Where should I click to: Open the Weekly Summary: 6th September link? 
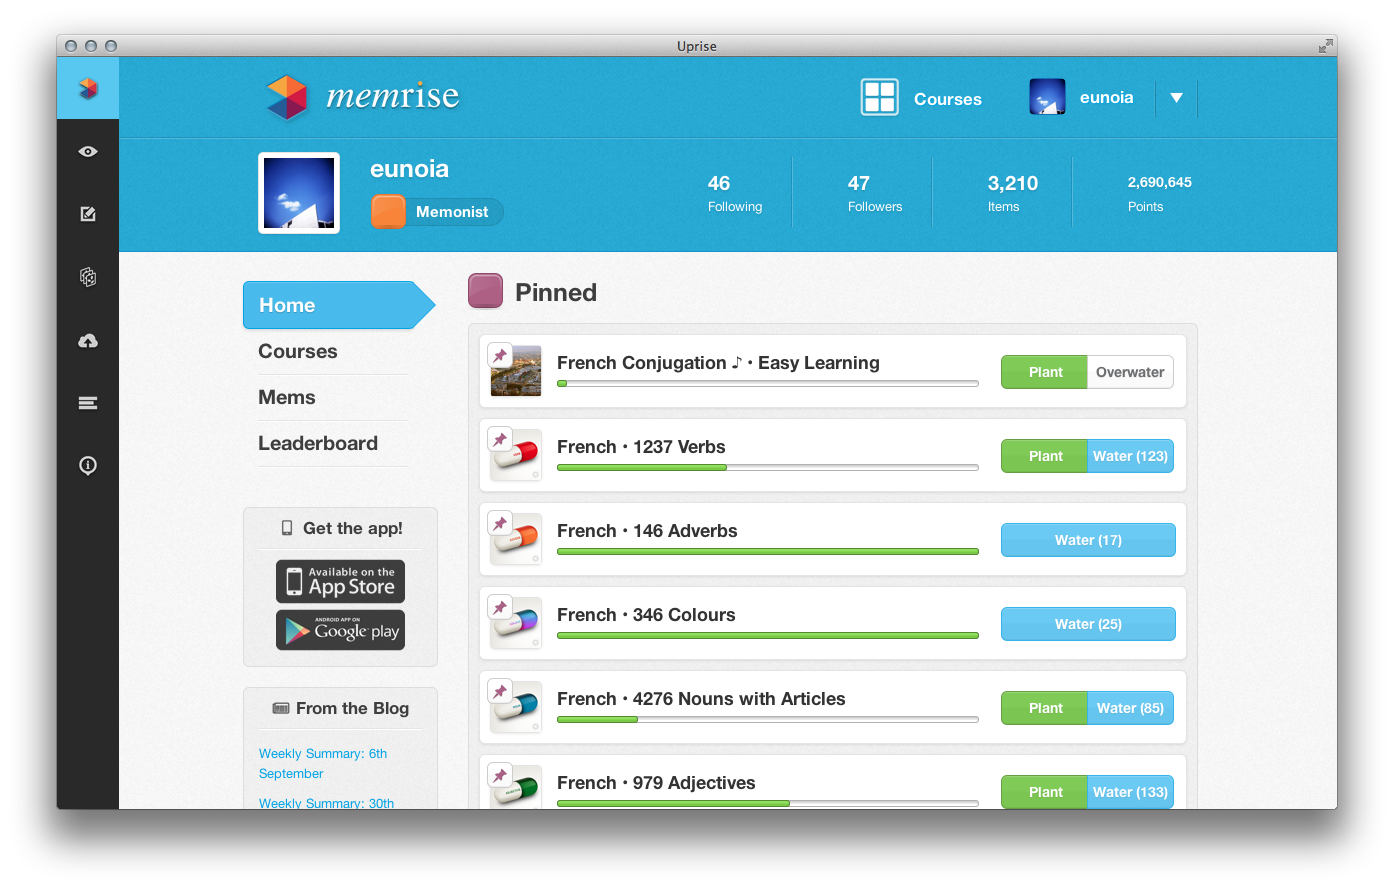[323, 763]
